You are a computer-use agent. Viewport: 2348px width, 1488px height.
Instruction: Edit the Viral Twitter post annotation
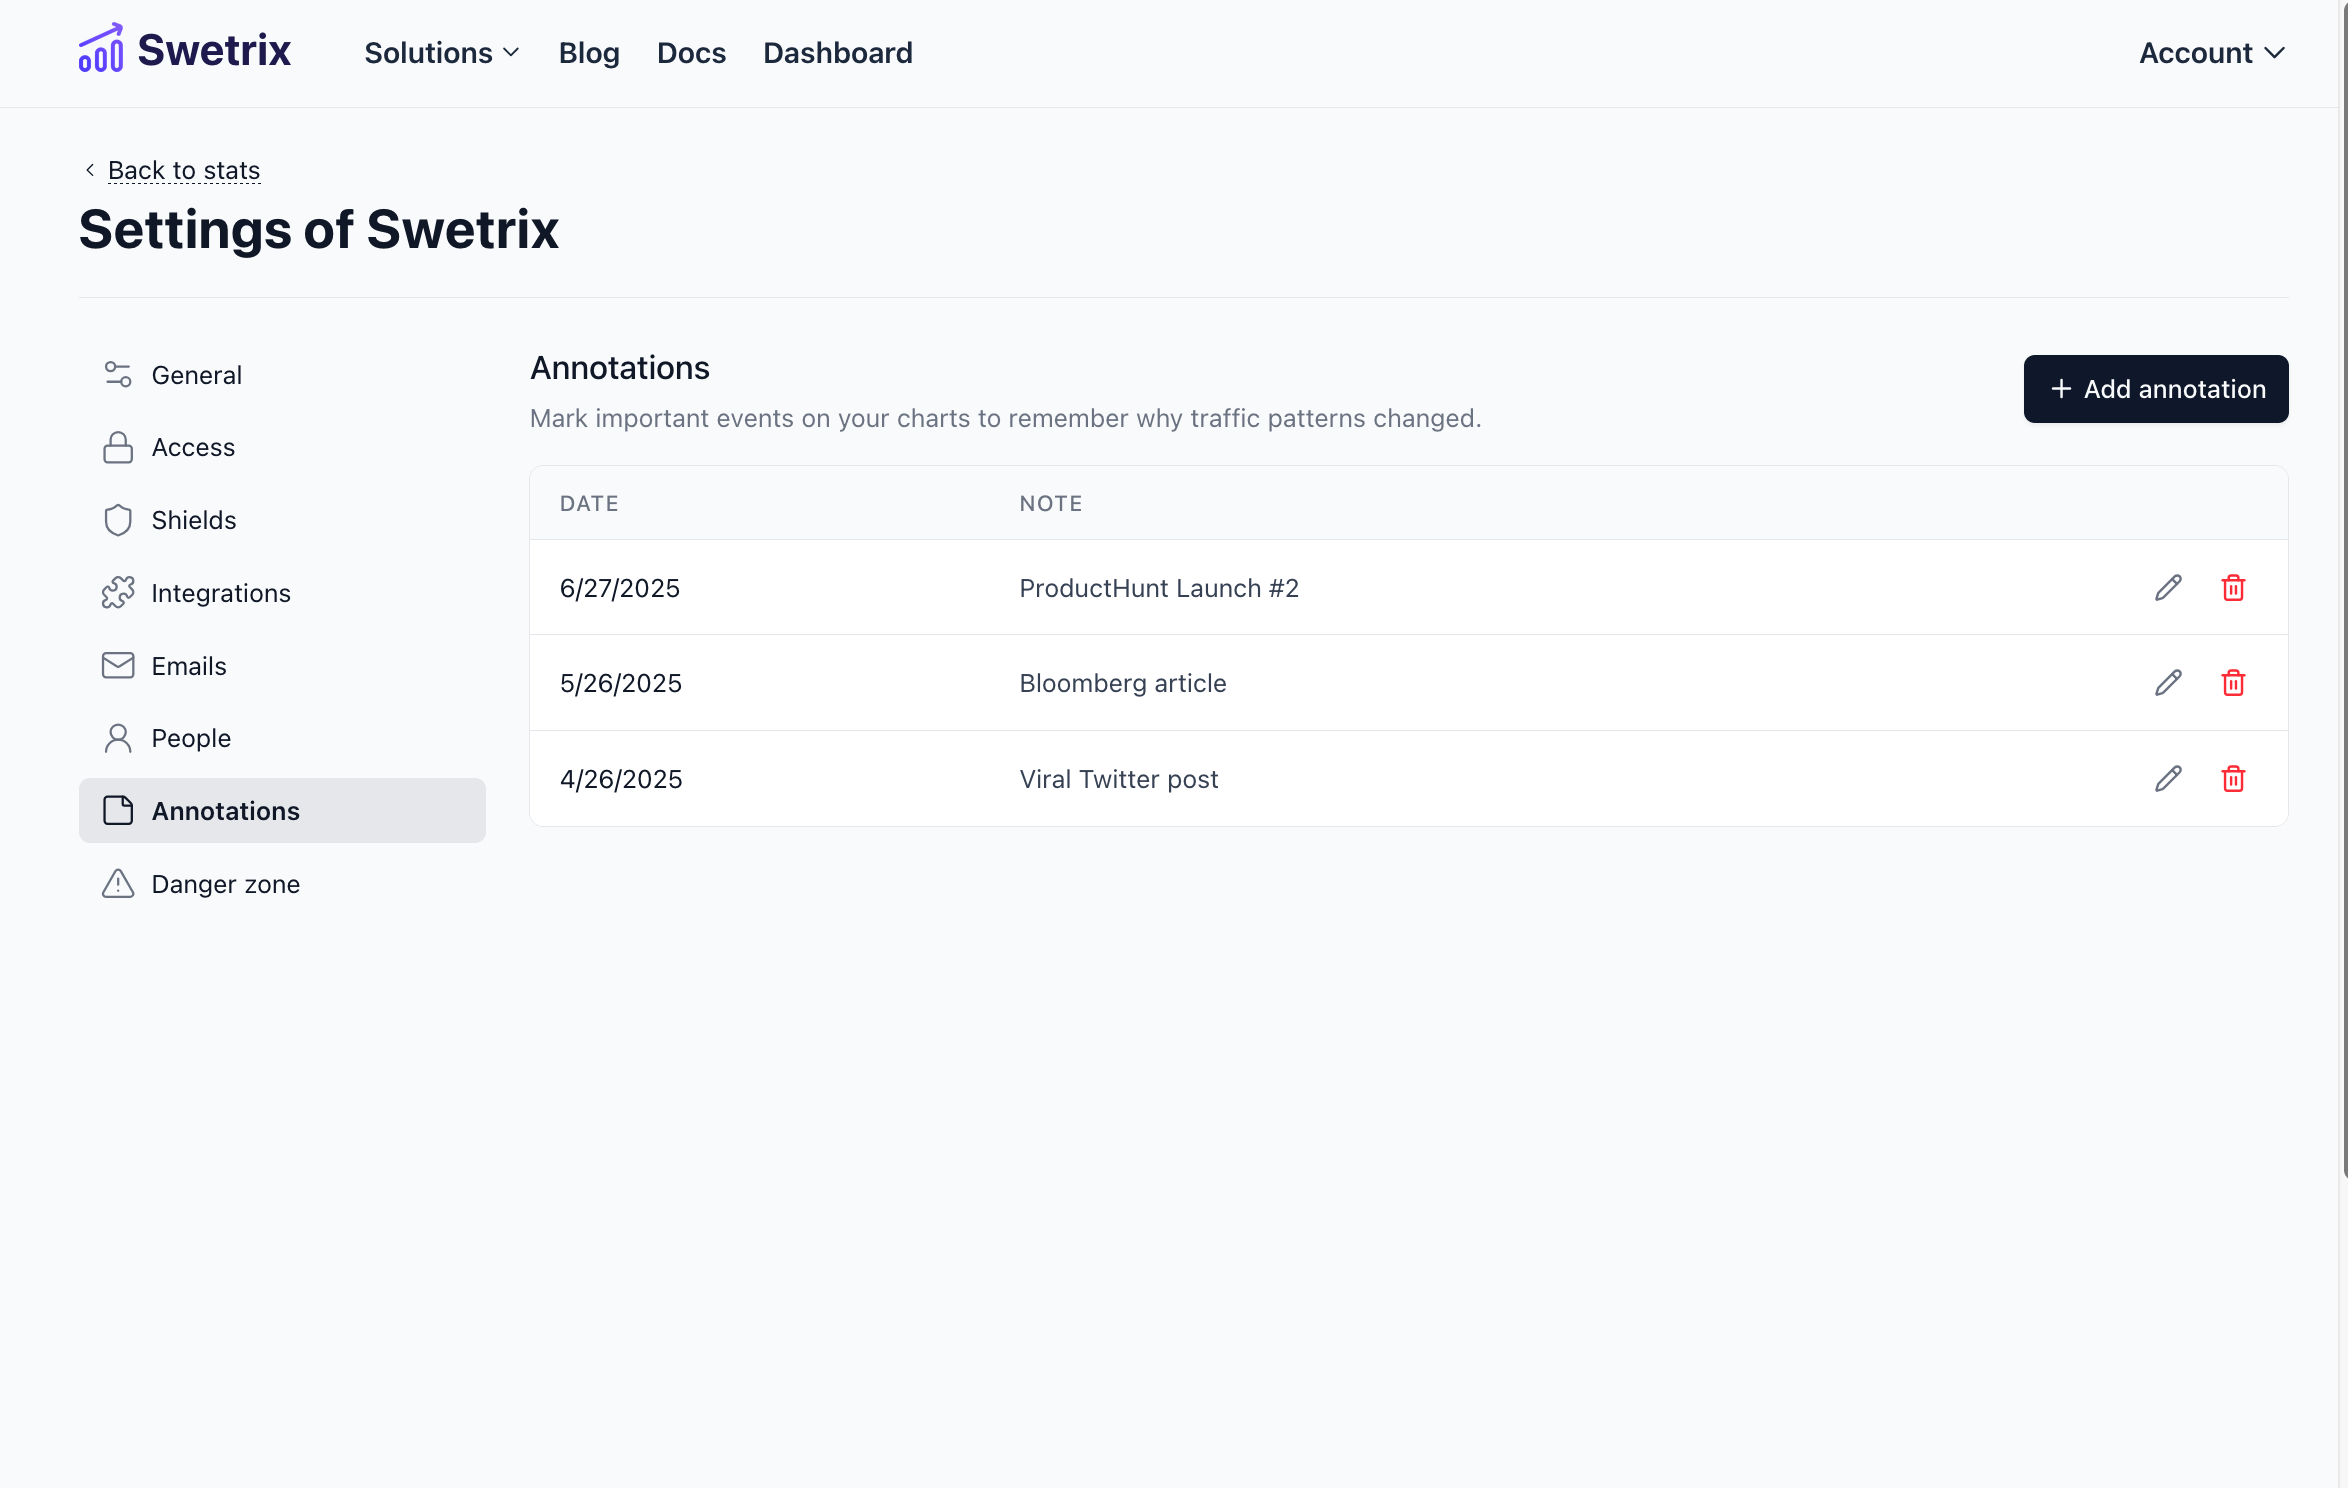(x=2168, y=779)
